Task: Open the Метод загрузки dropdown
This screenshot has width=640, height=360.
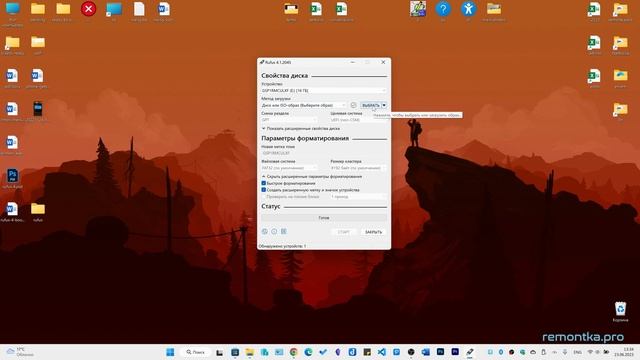Action: 304,105
